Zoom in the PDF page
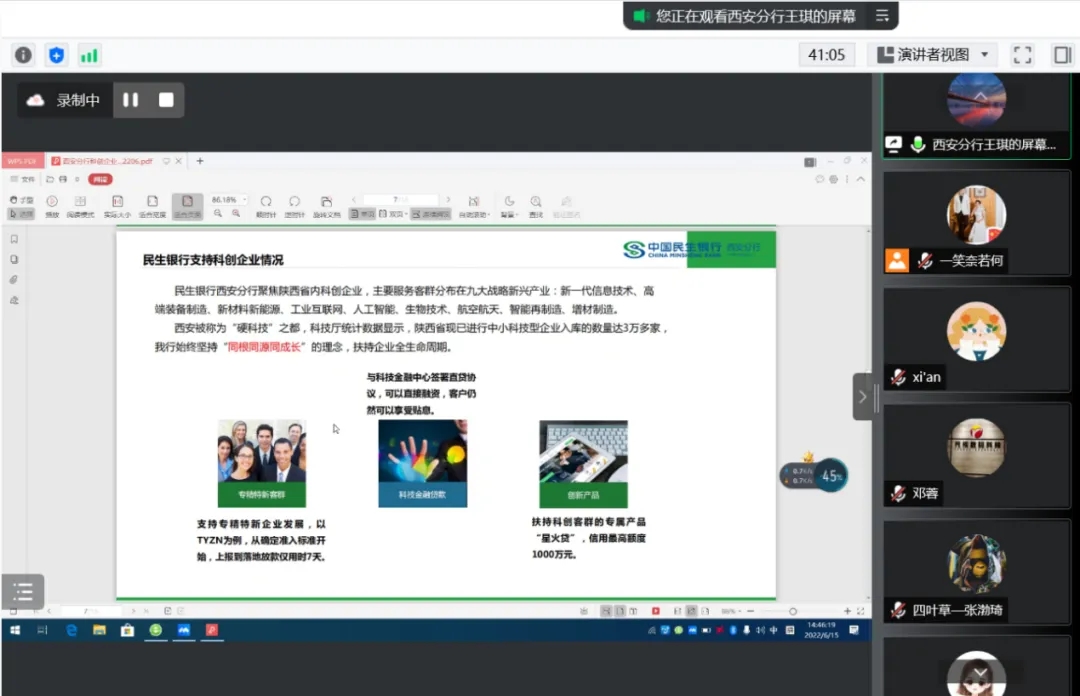Screen dimensions: 1080x696 click(236, 214)
